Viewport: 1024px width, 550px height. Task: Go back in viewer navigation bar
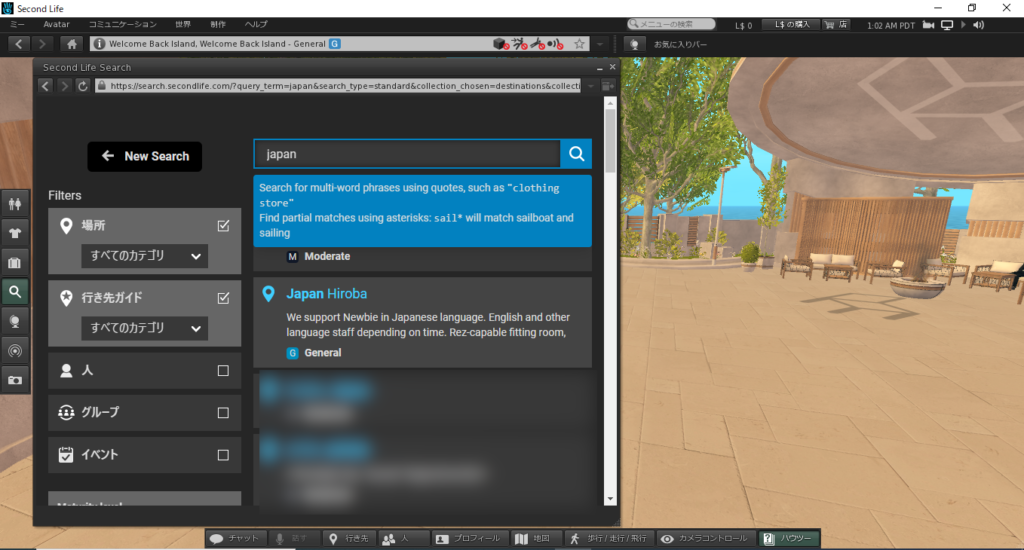pos(19,44)
